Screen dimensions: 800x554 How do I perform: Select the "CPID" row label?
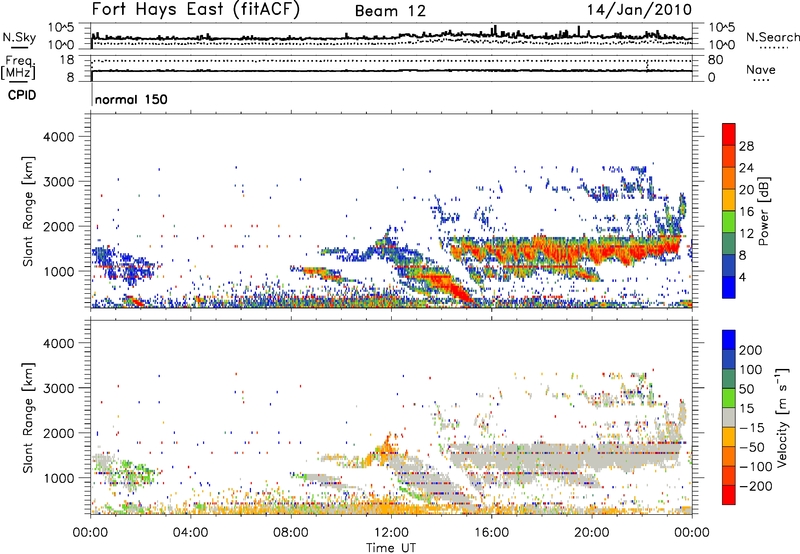pyautogui.click(x=22, y=95)
